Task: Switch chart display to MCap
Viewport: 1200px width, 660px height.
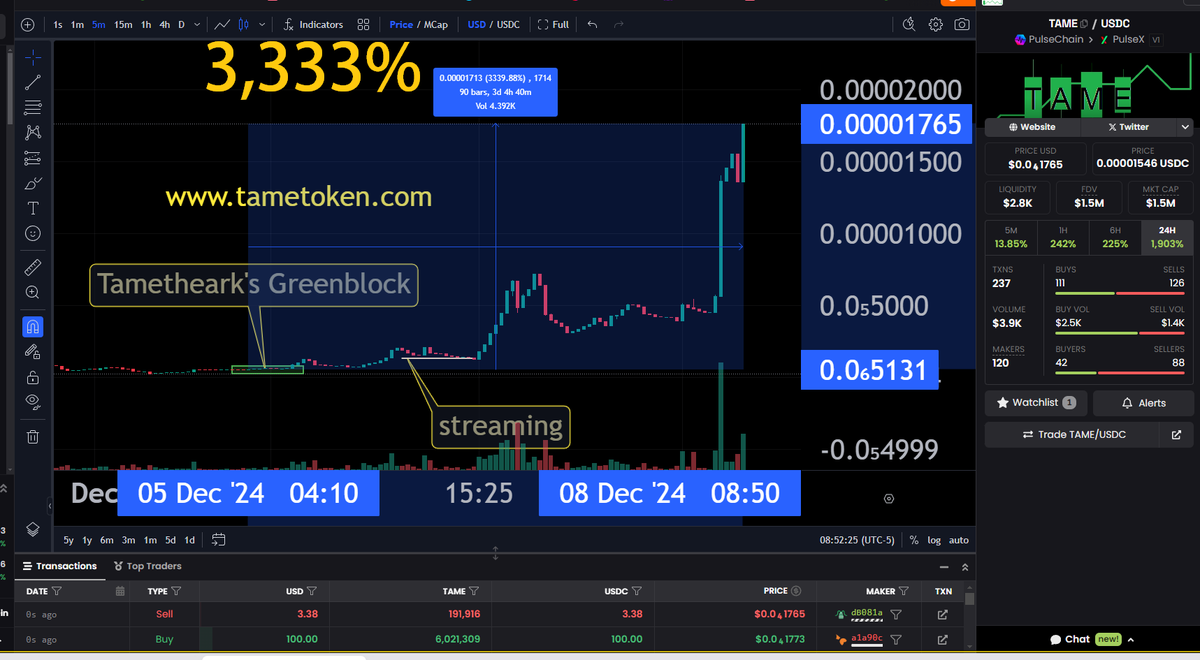Action: (435, 24)
